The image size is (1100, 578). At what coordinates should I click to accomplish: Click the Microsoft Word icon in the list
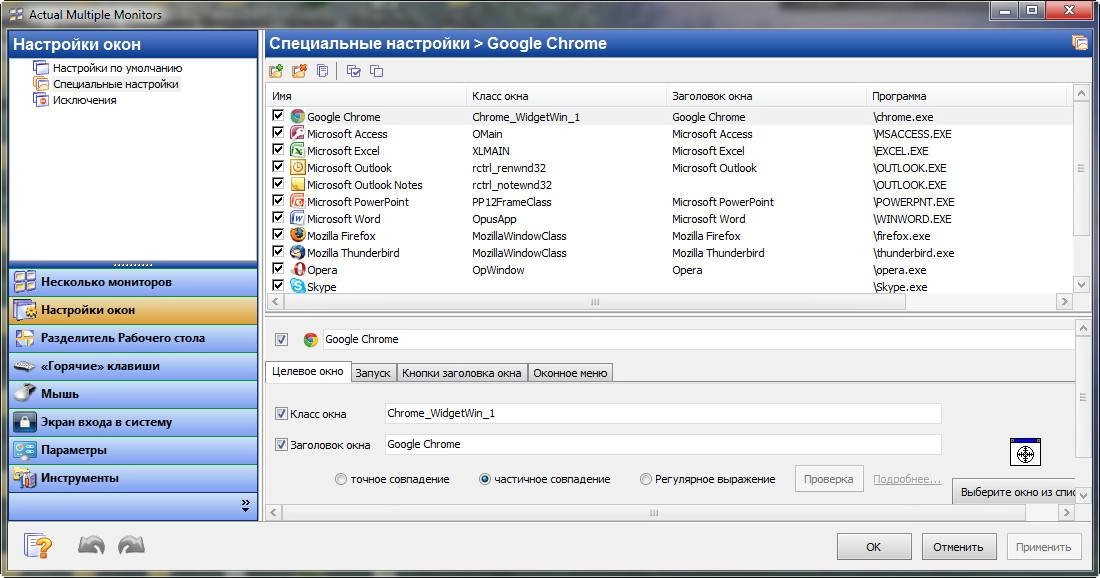[x=297, y=218]
